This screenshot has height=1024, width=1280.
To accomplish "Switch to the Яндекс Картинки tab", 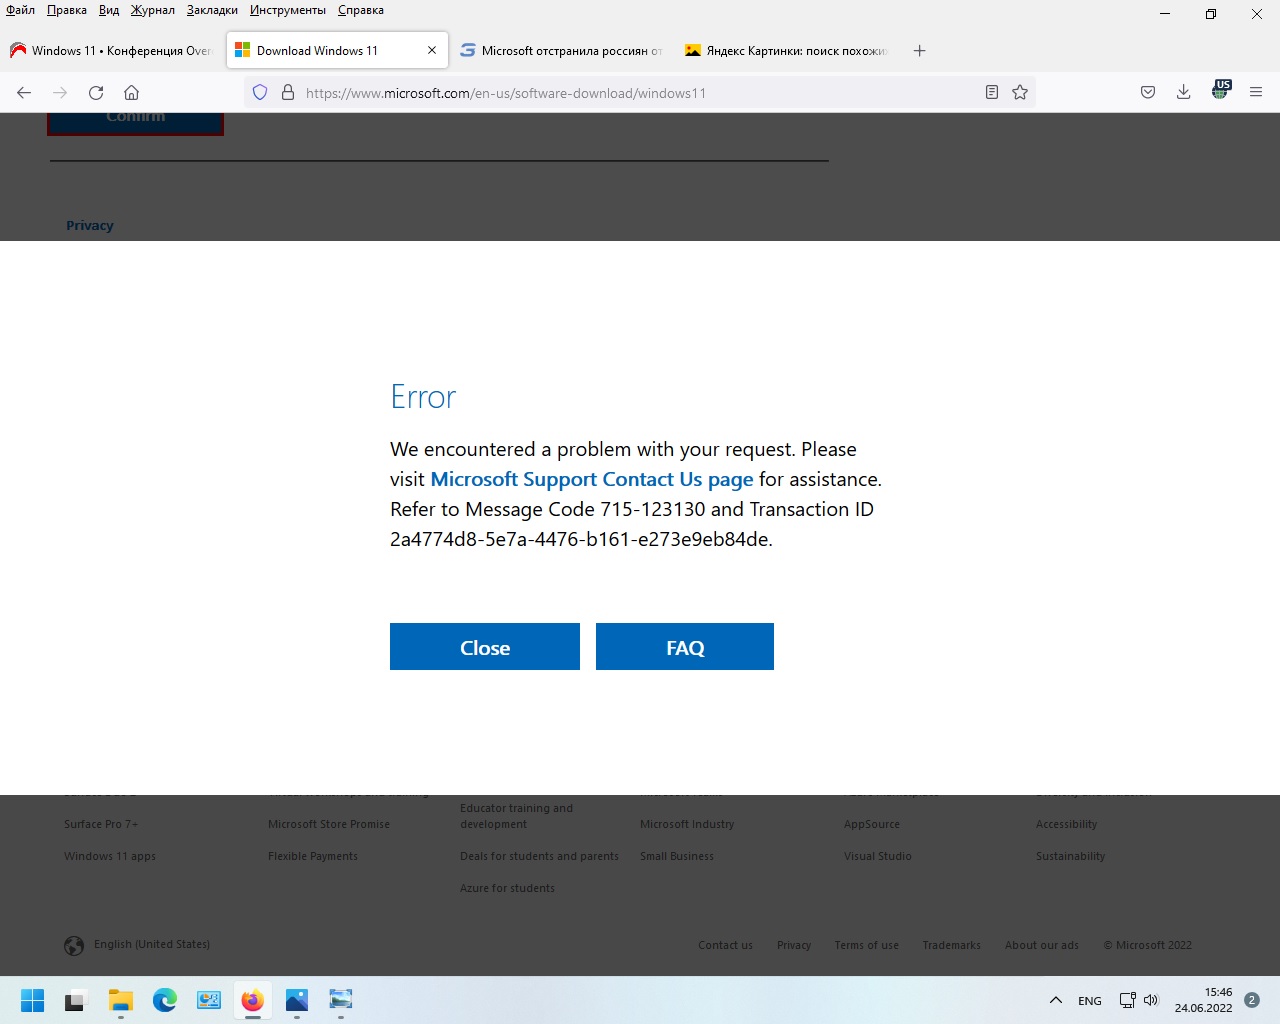I will click(x=787, y=51).
